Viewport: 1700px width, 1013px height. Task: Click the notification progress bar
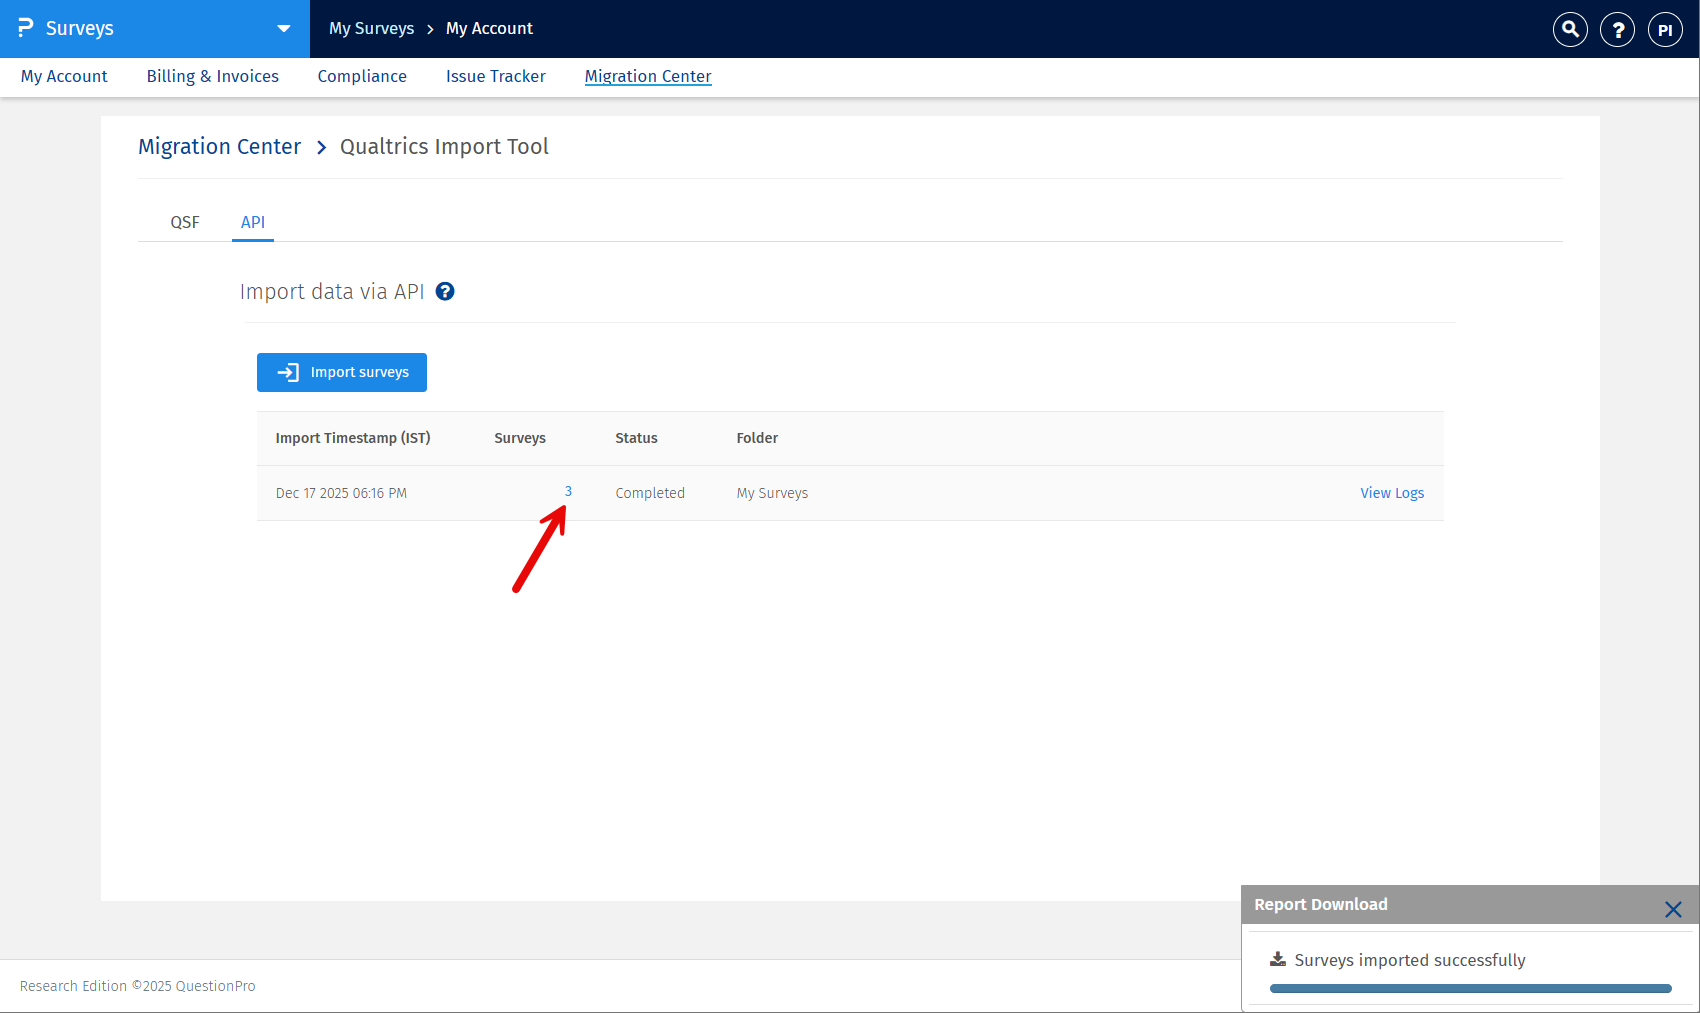[1471, 988]
